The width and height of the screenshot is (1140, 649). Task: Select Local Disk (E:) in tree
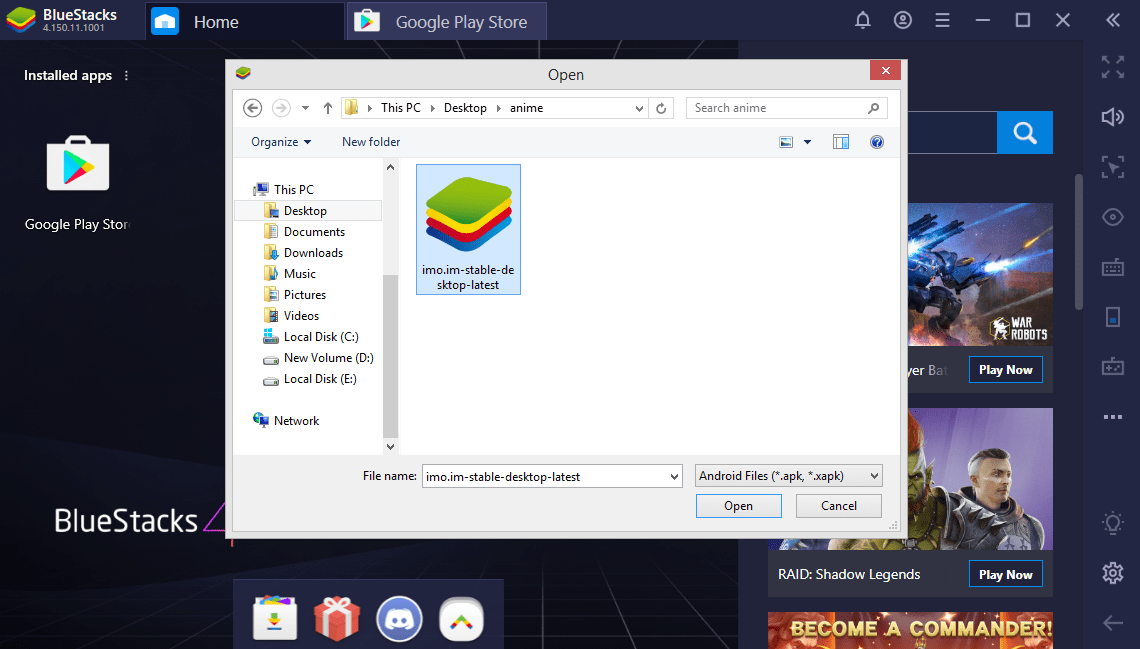320,379
